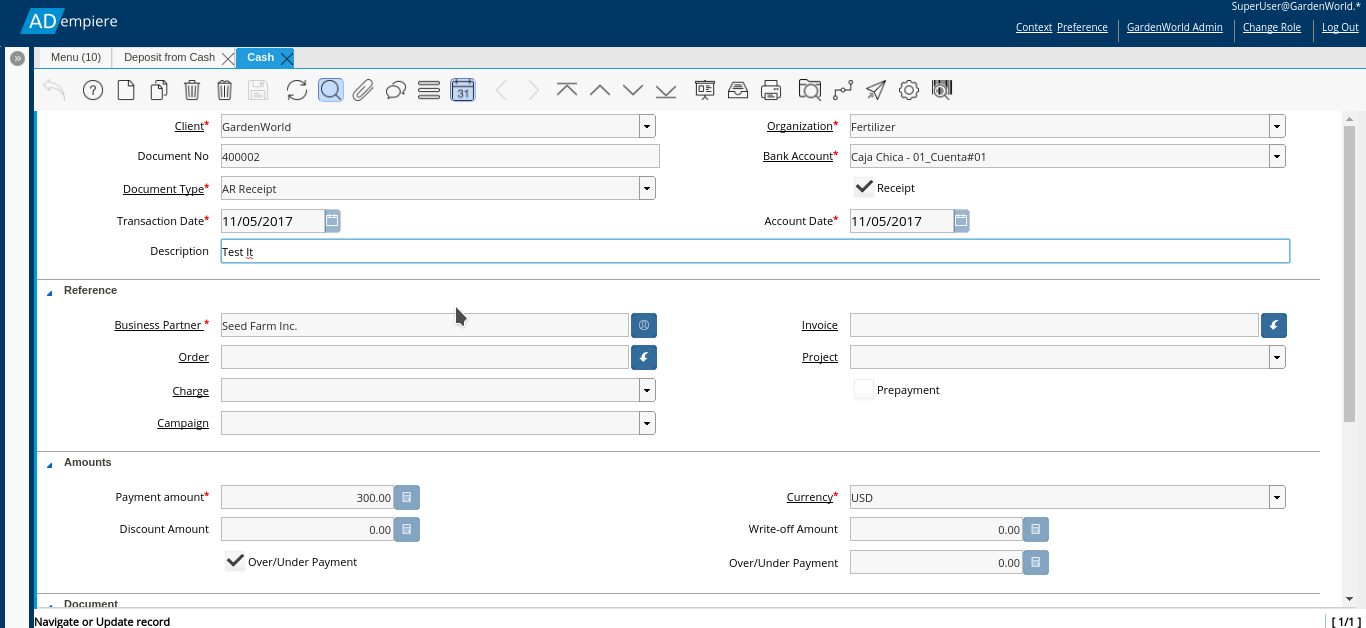Select the Delete Record trash icon
Screen dimensions: 1366x628
[x=191, y=90]
